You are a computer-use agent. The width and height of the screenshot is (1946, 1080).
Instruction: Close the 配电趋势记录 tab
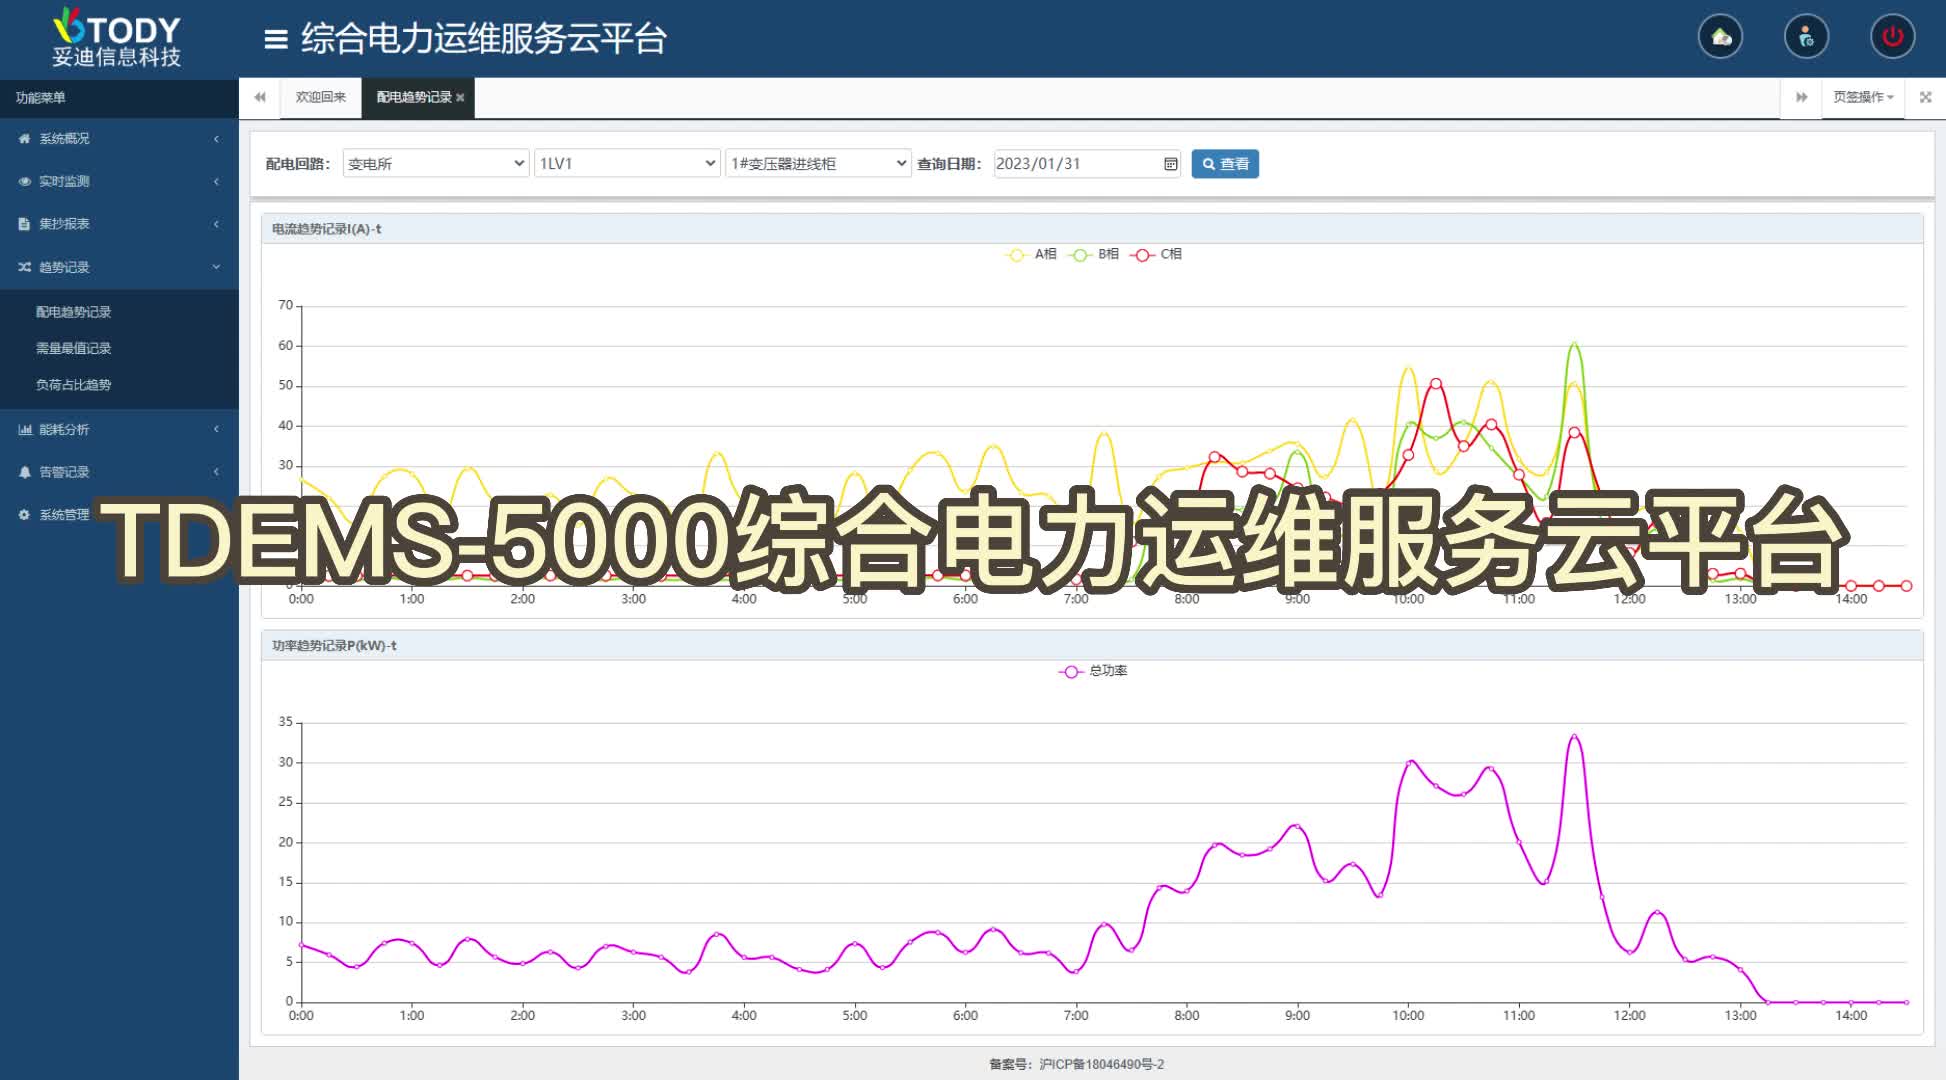tap(460, 98)
